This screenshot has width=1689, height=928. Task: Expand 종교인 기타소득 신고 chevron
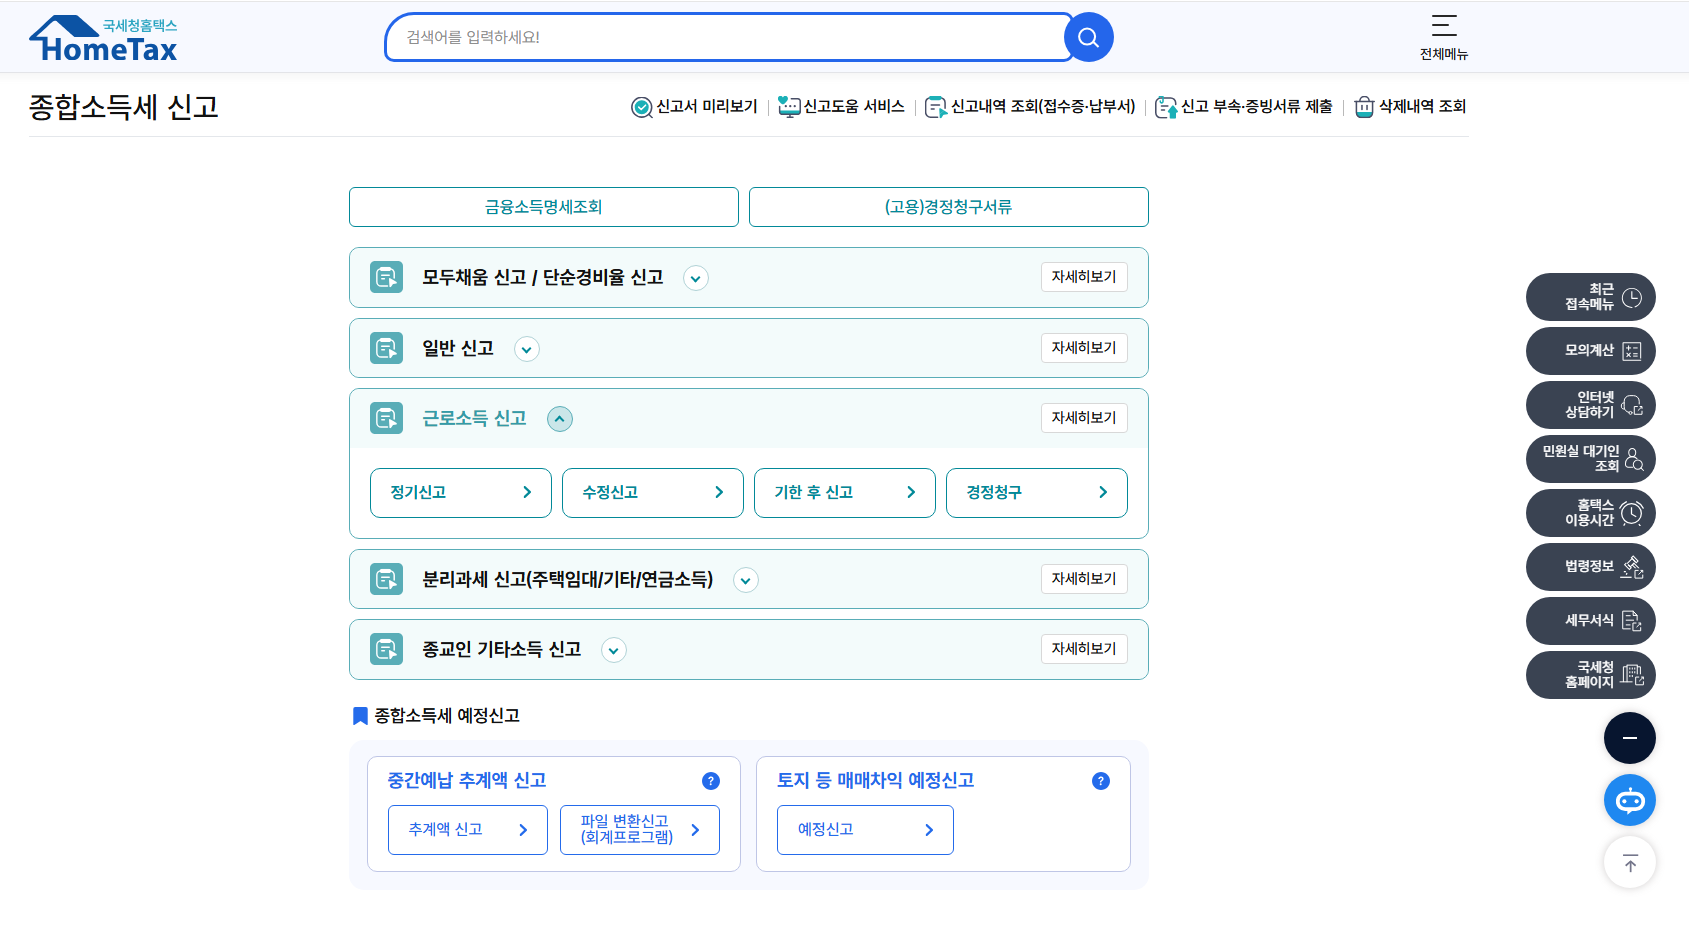pos(614,650)
